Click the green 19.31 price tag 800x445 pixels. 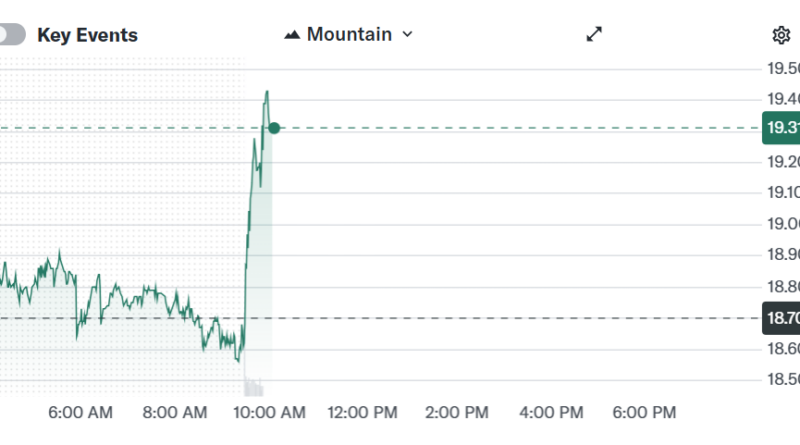(x=781, y=128)
